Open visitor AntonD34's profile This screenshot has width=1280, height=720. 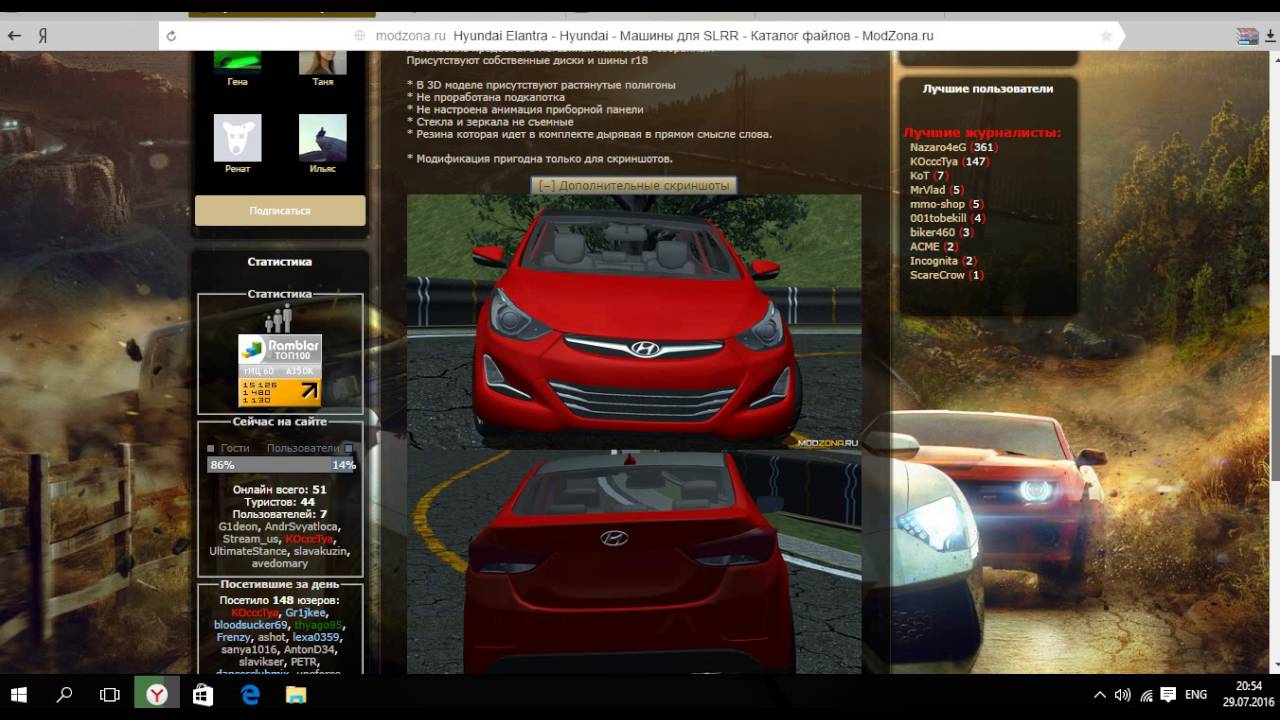308,650
